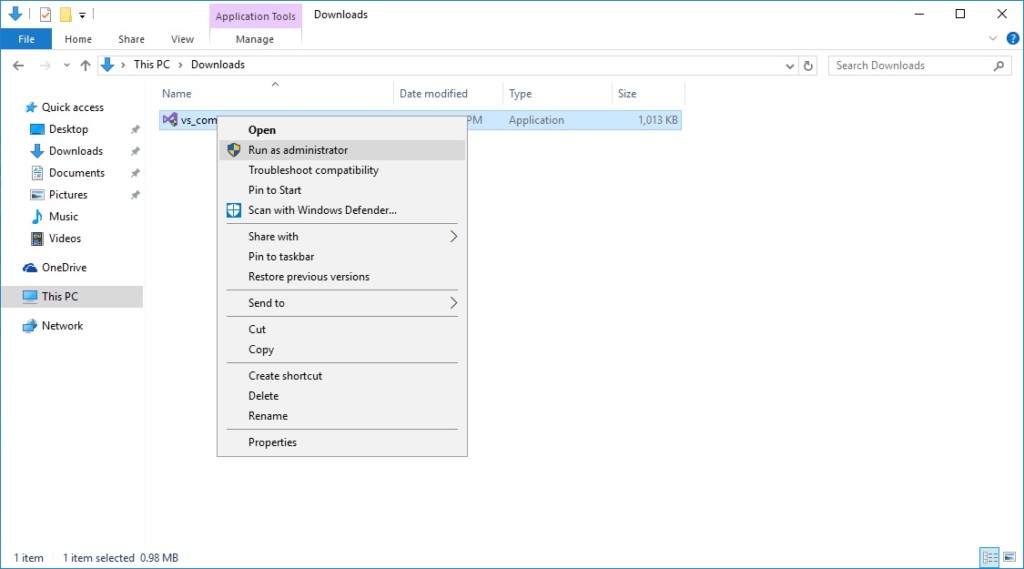Click Copy in the context menu

[342, 350]
